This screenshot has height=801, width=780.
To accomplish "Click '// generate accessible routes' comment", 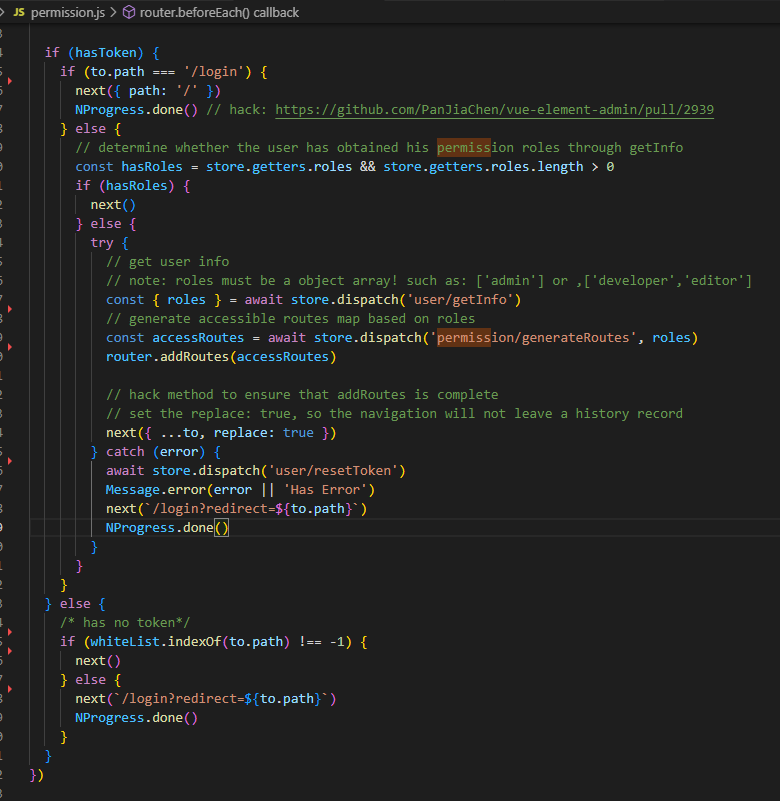I will pos(291,319).
